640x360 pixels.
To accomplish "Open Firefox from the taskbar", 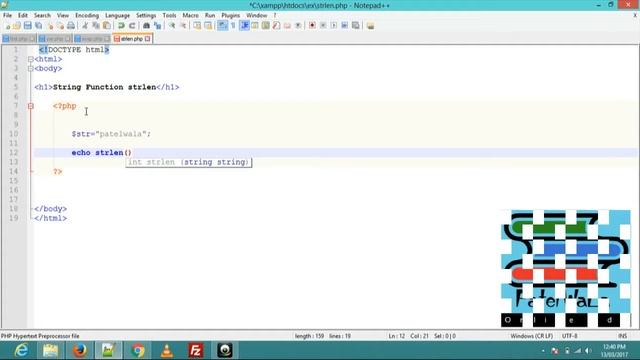I will click(80, 351).
